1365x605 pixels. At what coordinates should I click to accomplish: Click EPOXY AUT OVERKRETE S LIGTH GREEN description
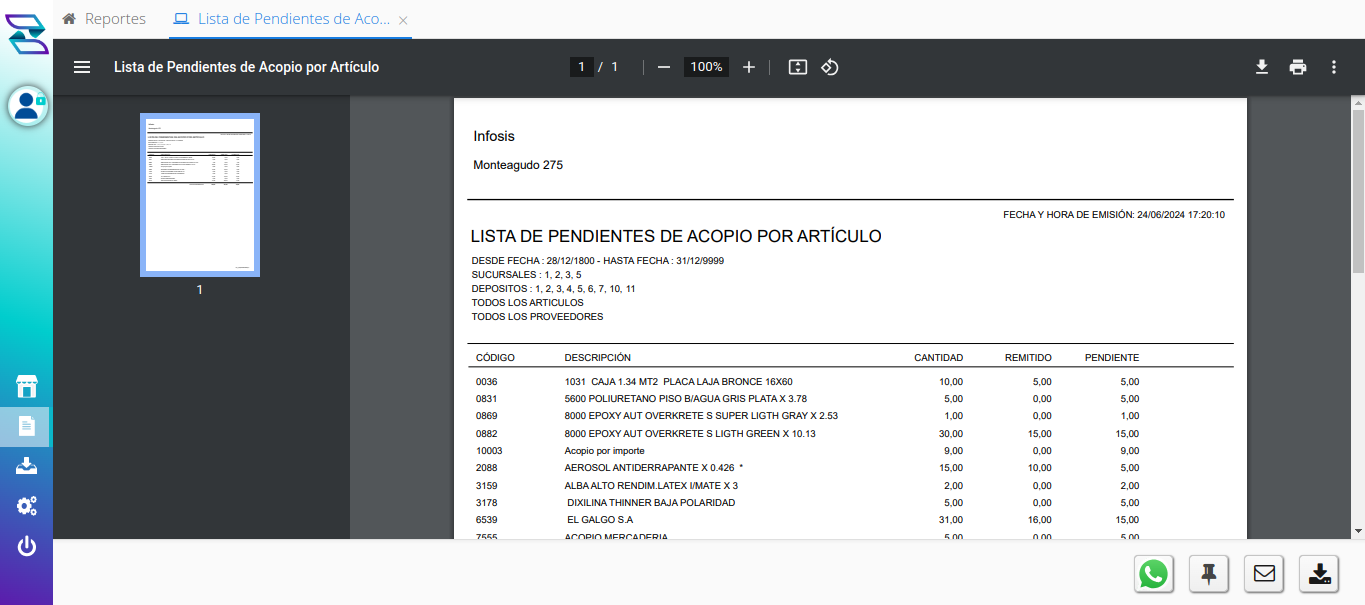(690, 434)
